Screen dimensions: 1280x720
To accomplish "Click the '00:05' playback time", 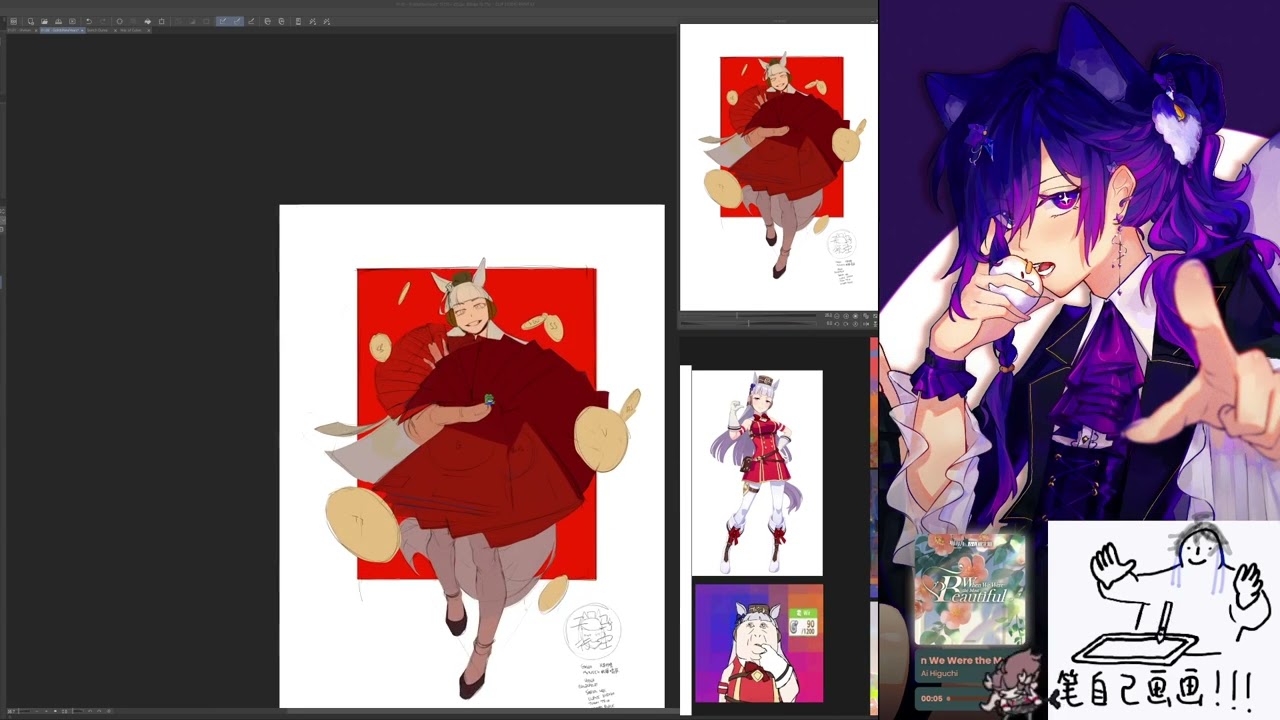I will pyautogui.click(x=932, y=699).
